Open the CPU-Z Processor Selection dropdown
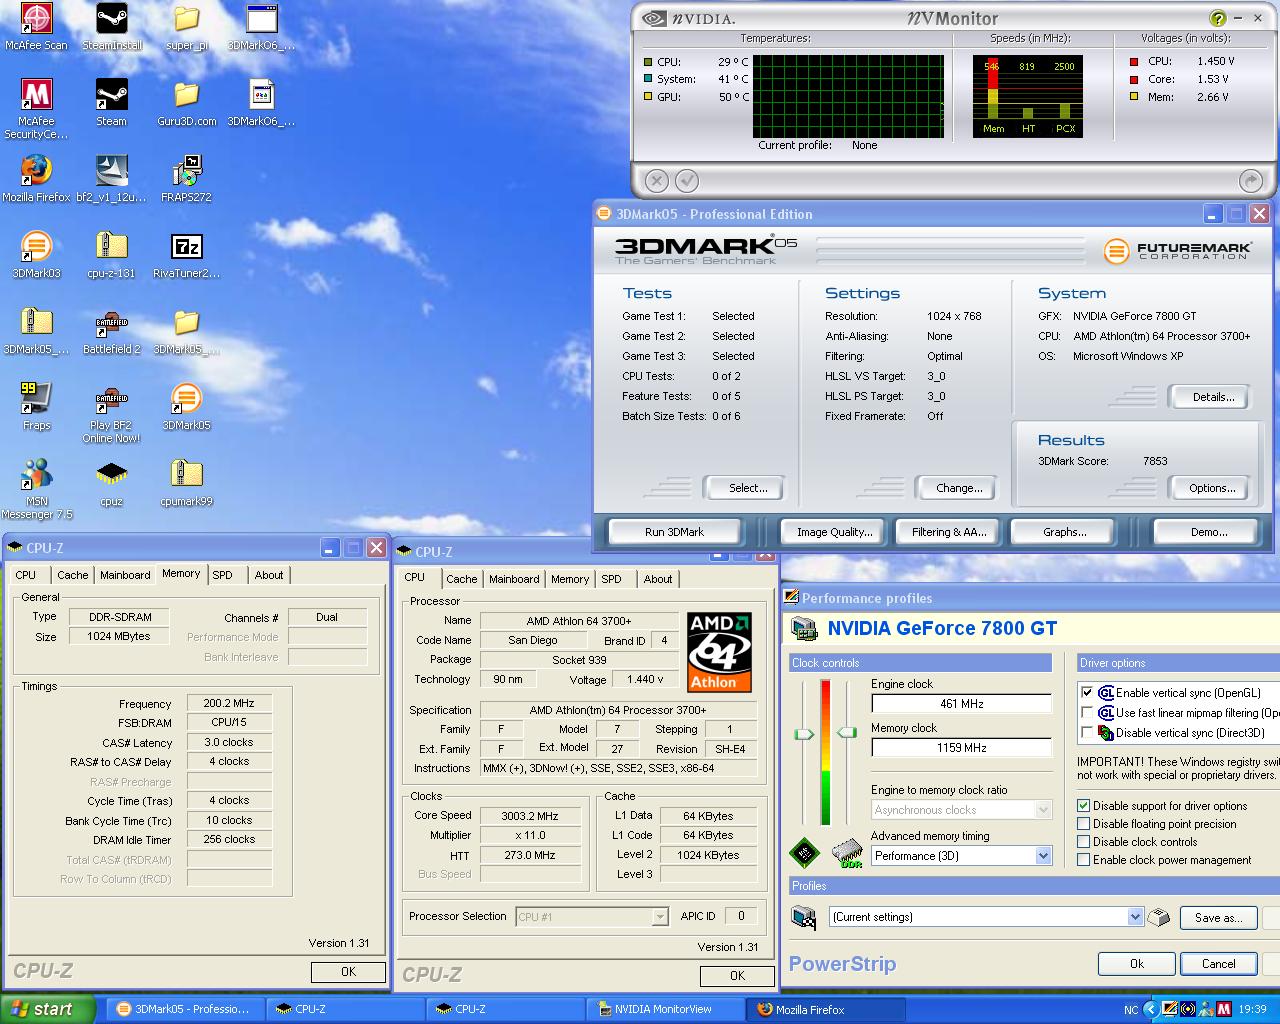 659,916
